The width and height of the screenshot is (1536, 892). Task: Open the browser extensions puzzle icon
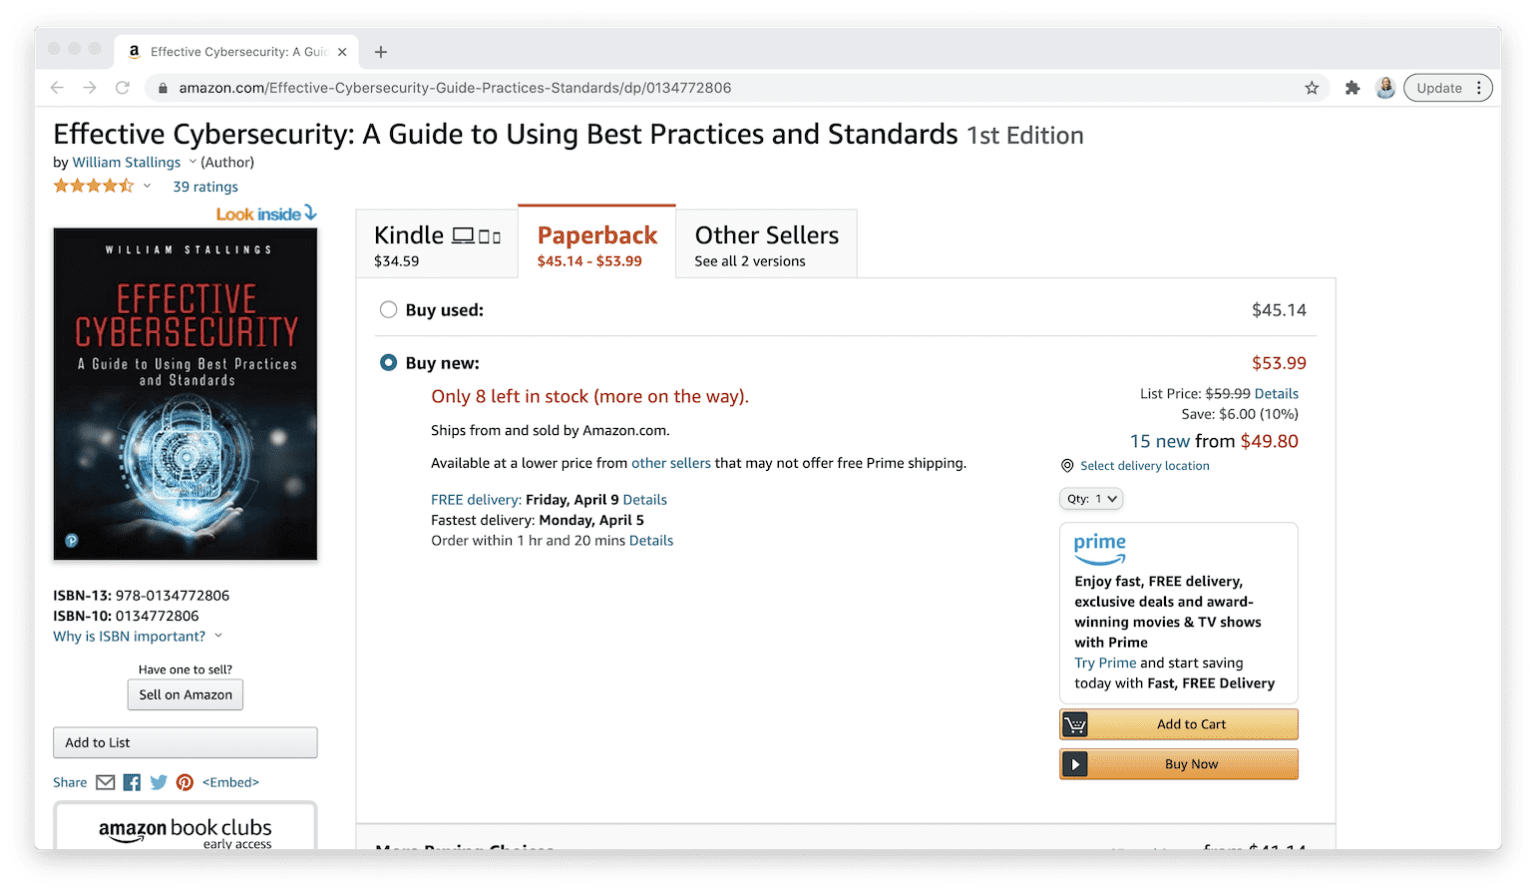pyautogui.click(x=1352, y=88)
